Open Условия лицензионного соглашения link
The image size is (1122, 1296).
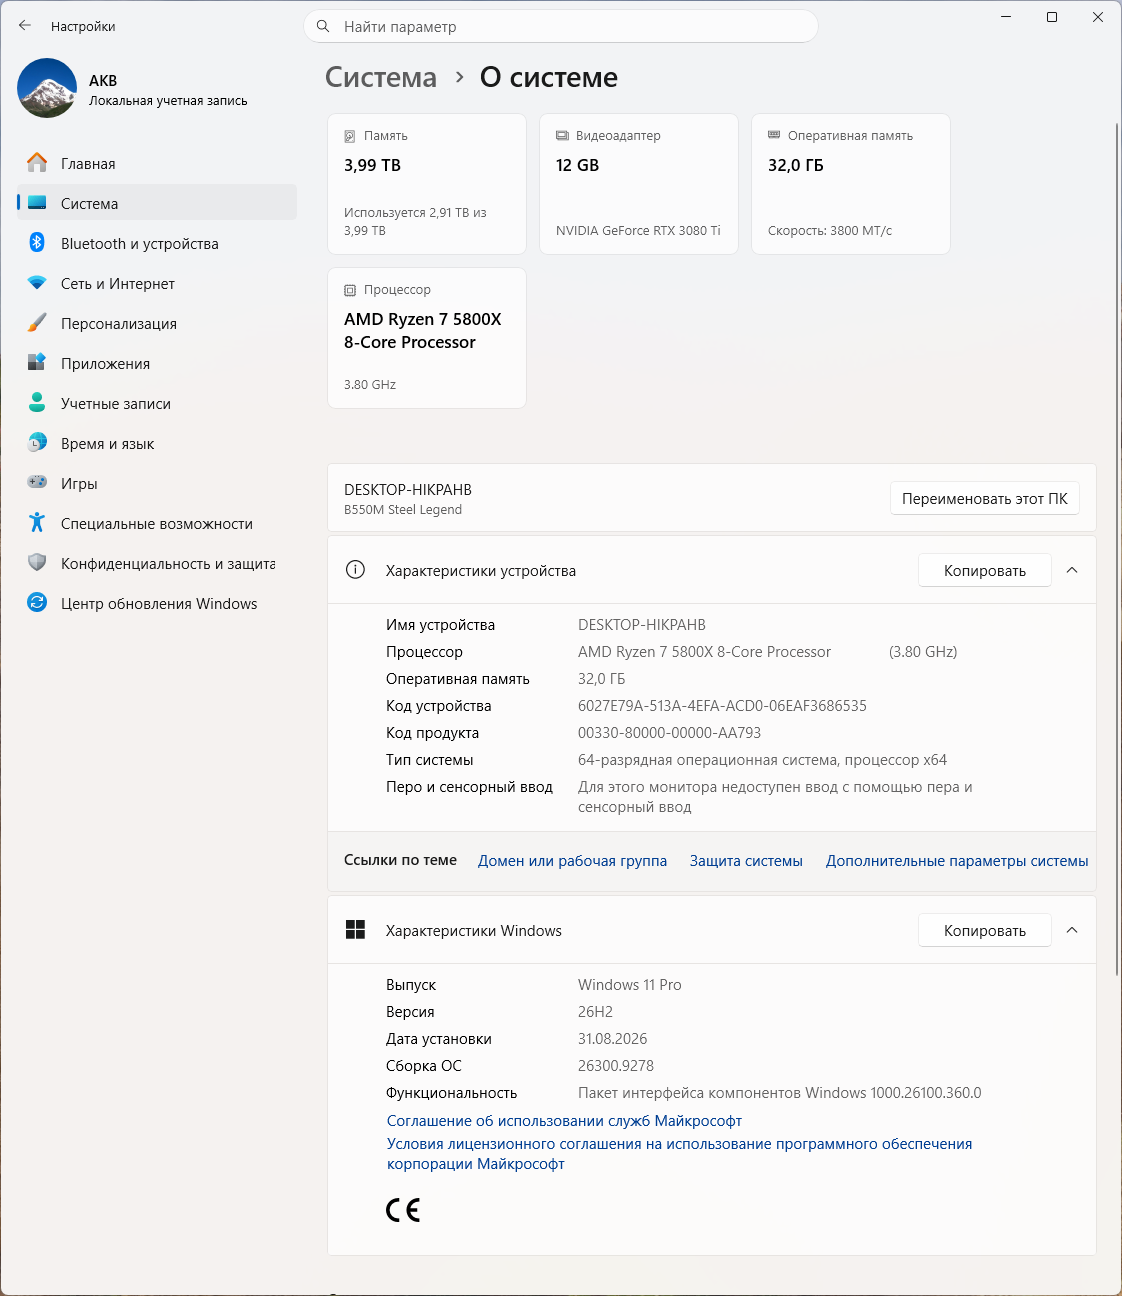[x=679, y=1154]
